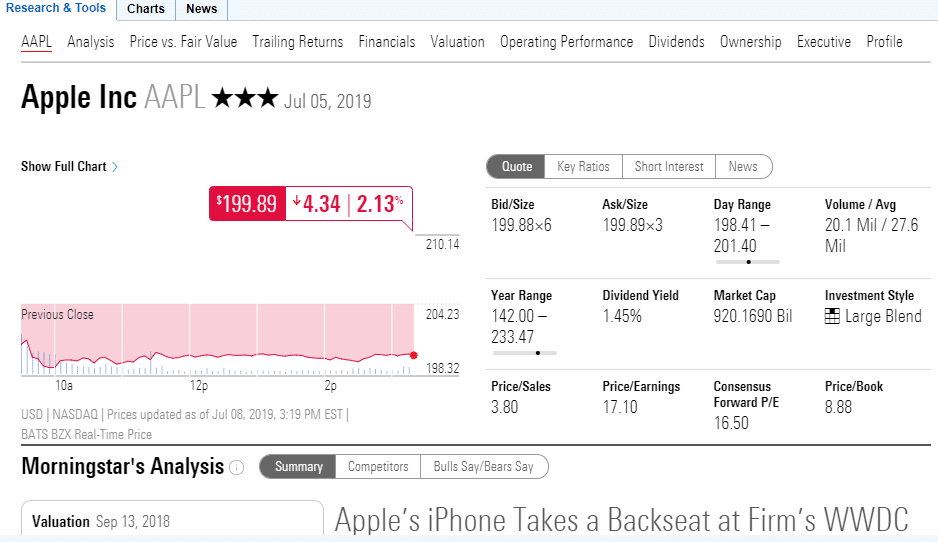This screenshot has width=938, height=542.
Task: Select the Quote pill tab
Action: [x=516, y=166]
